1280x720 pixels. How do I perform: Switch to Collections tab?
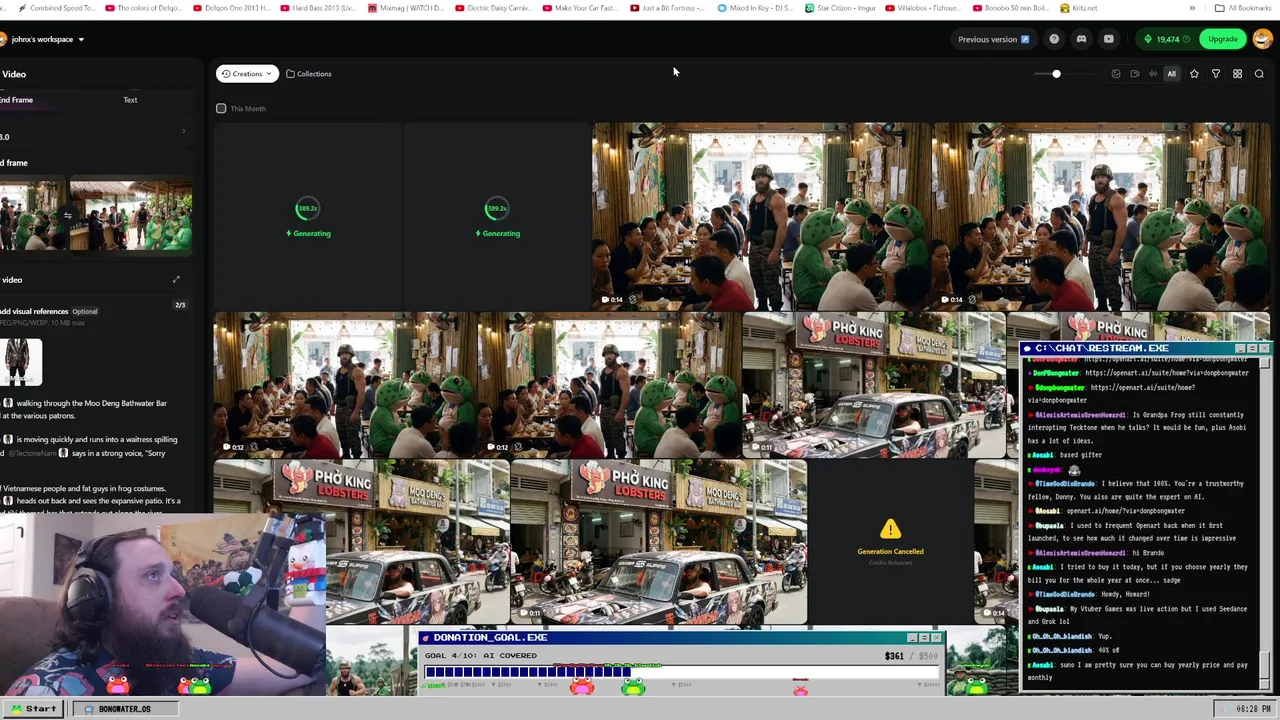(x=309, y=74)
